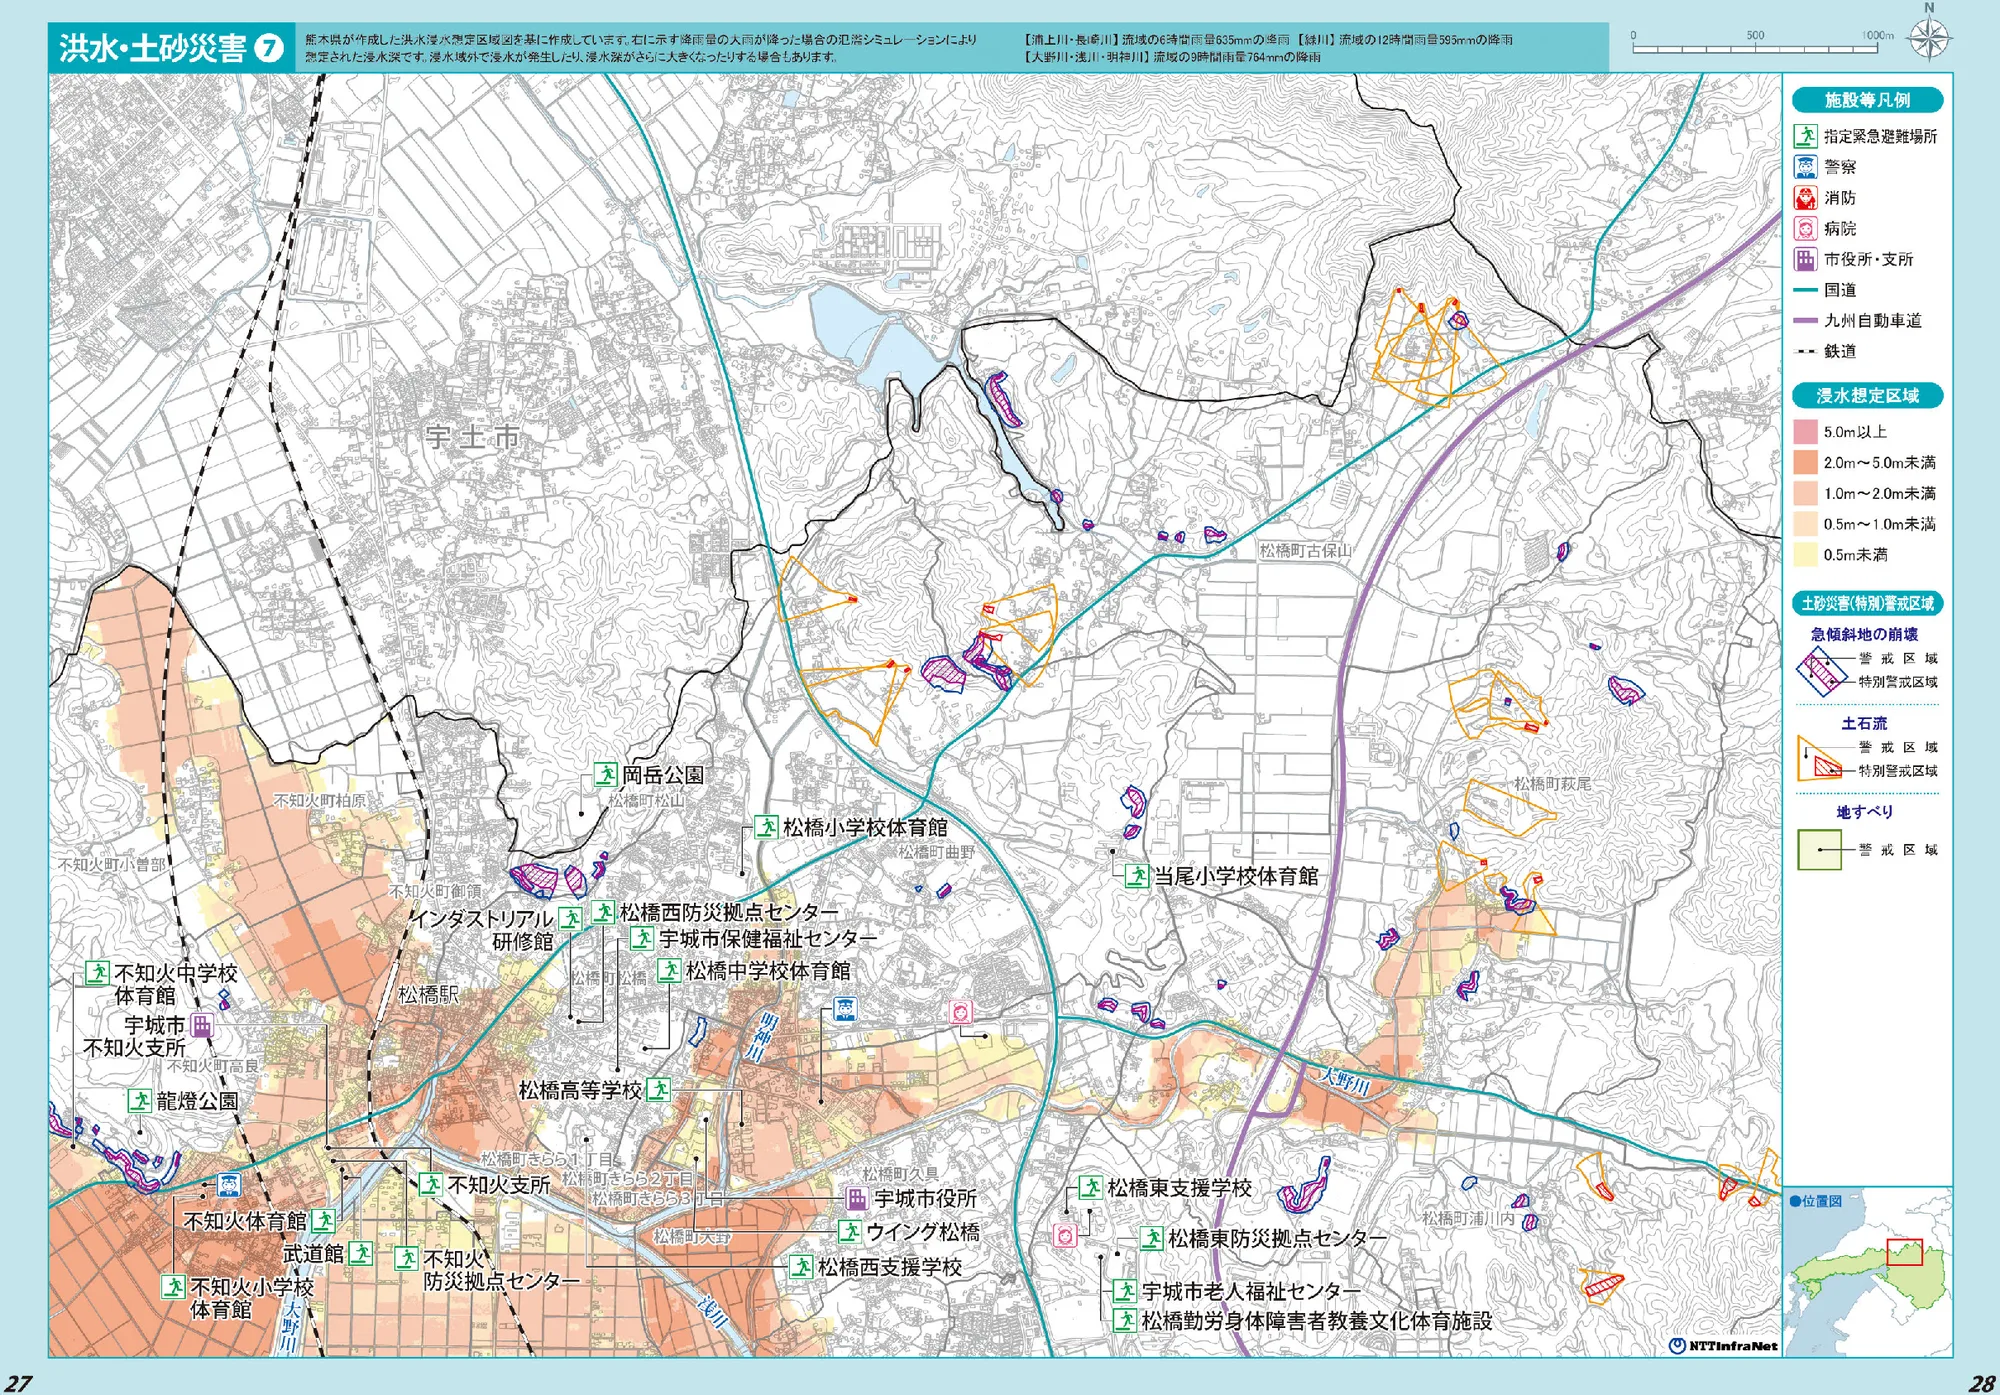Click page number 28
Image resolution: width=2000 pixels, height=1395 pixels.
pos(1982,1382)
